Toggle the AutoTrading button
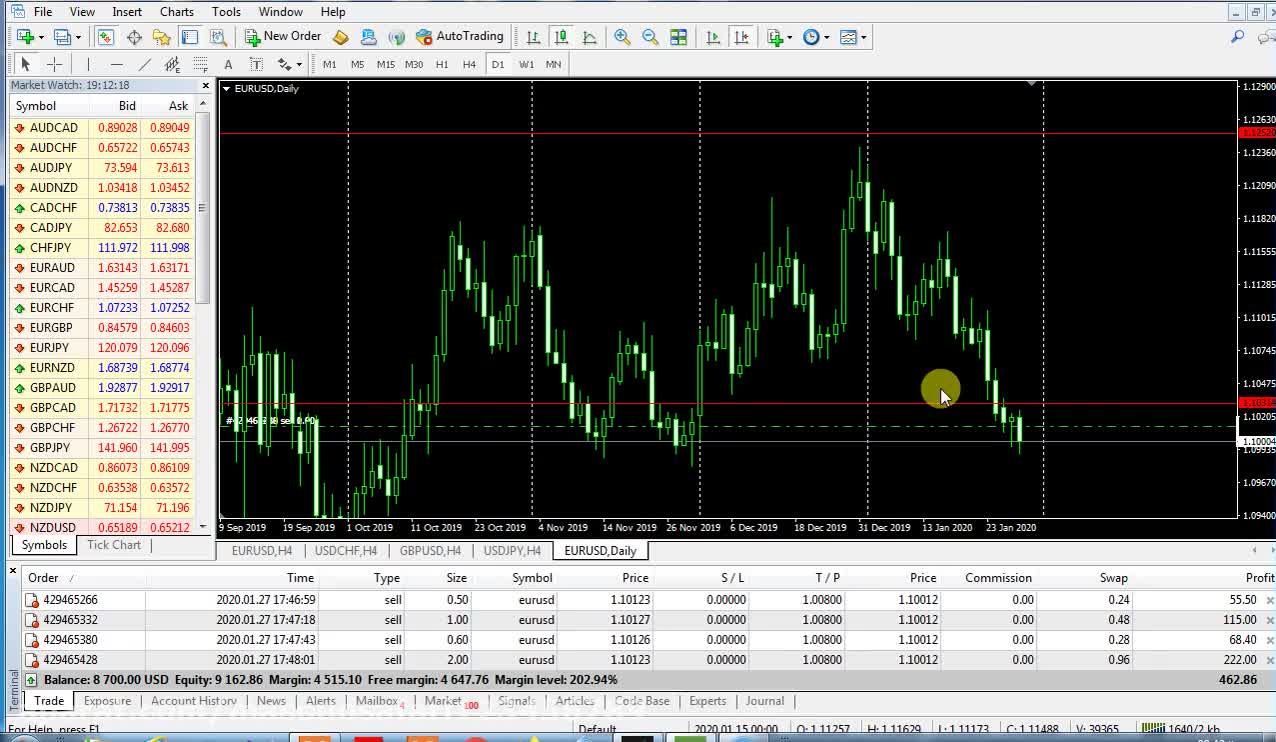The width and height of the screenshot is (1276, 742). (460, 37)
